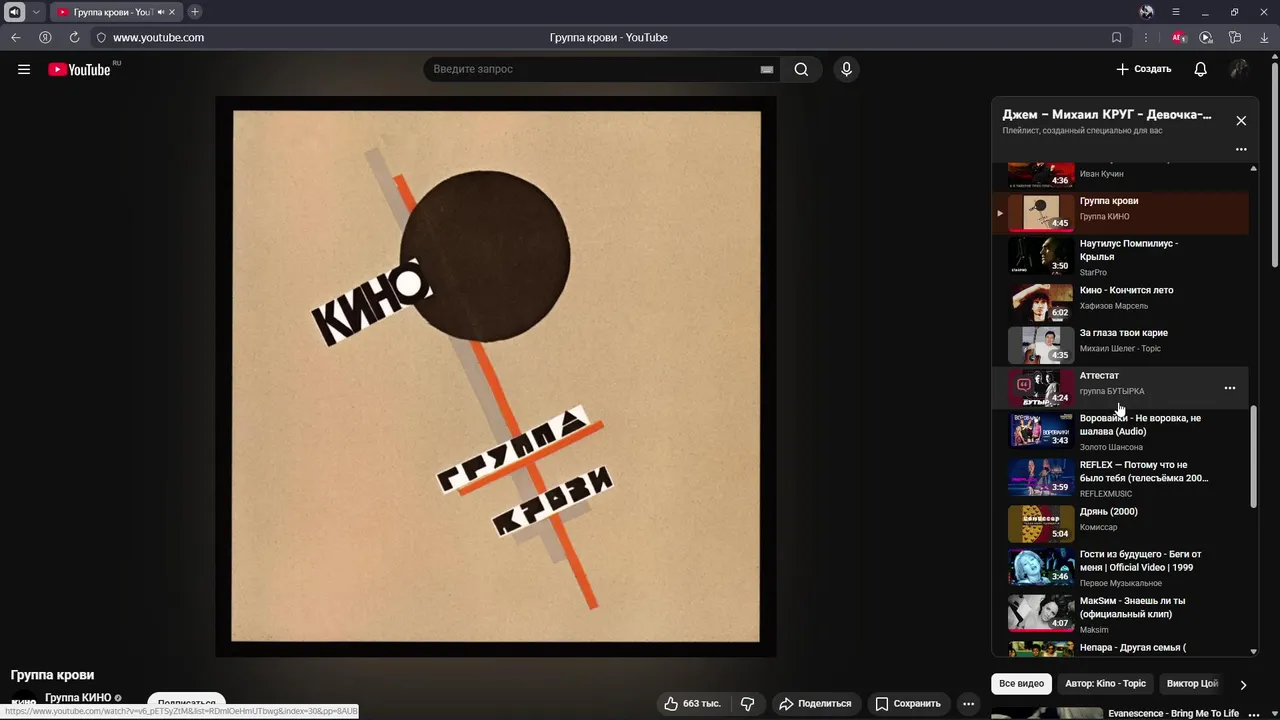Play За глаза твои карие track
This screenshot has height=720, width=1280.
1120,343
